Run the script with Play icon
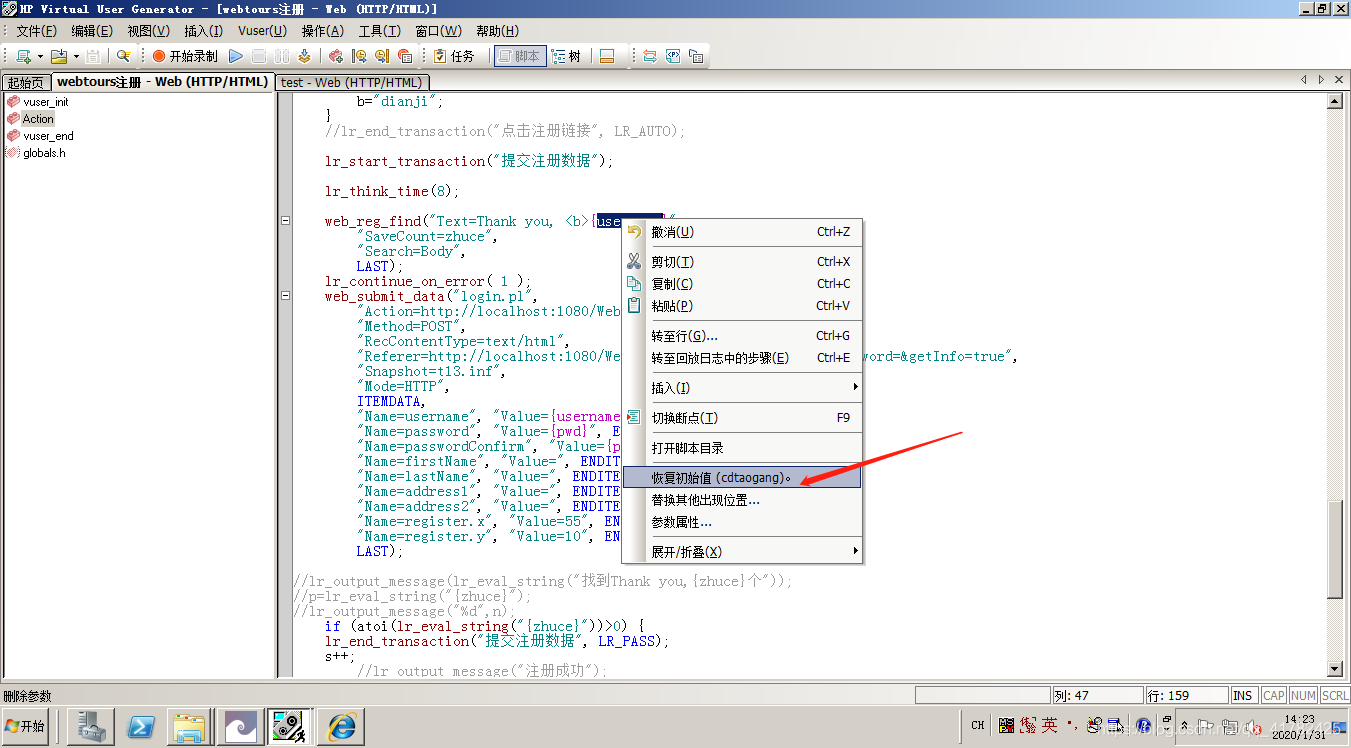1351x748 pixels. [236, 56]
